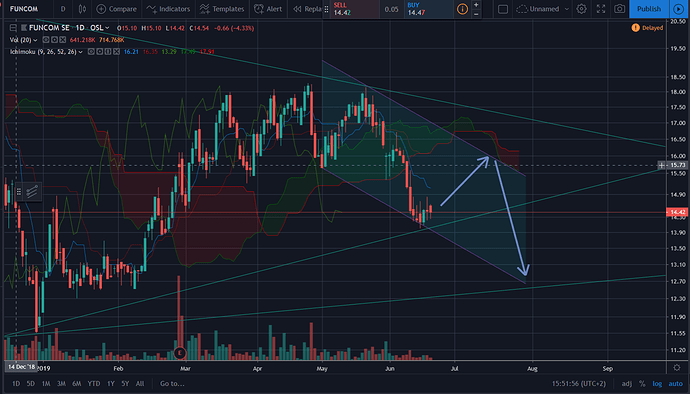Click the play icon next to Publish
Screen dimensions: 690x394
tap(678, 9)
